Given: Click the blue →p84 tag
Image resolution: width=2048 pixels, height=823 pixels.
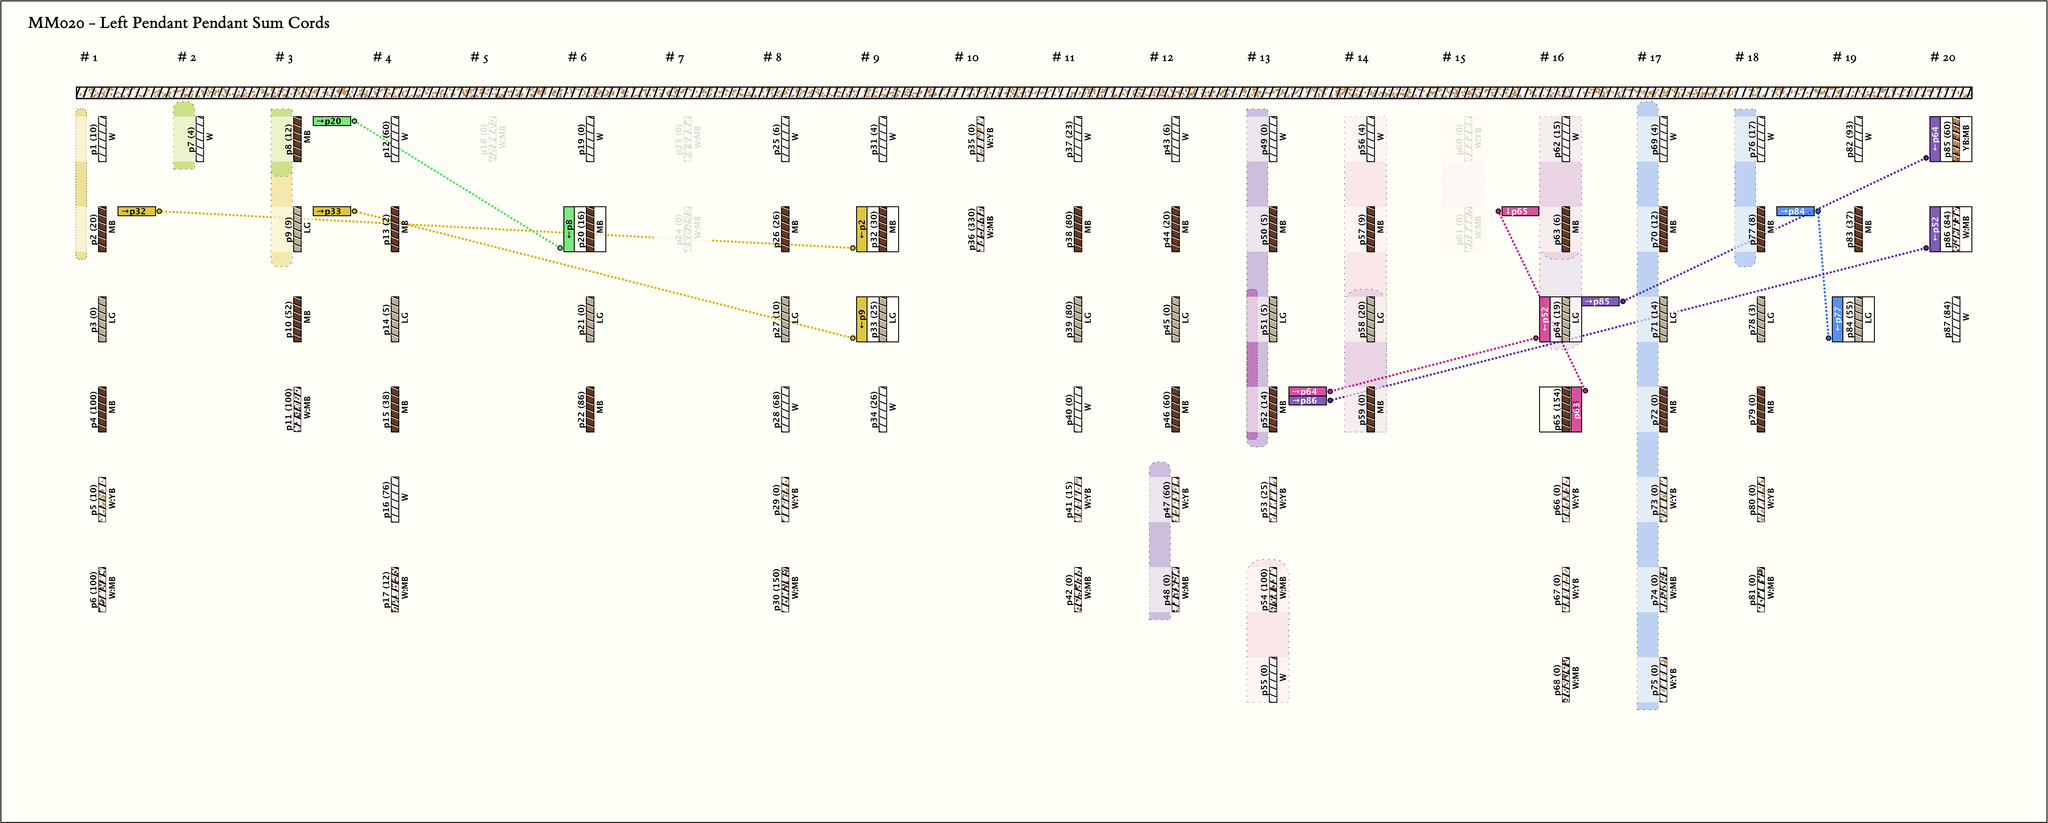Looking at the screenshot, I should tap(1796, 211).
